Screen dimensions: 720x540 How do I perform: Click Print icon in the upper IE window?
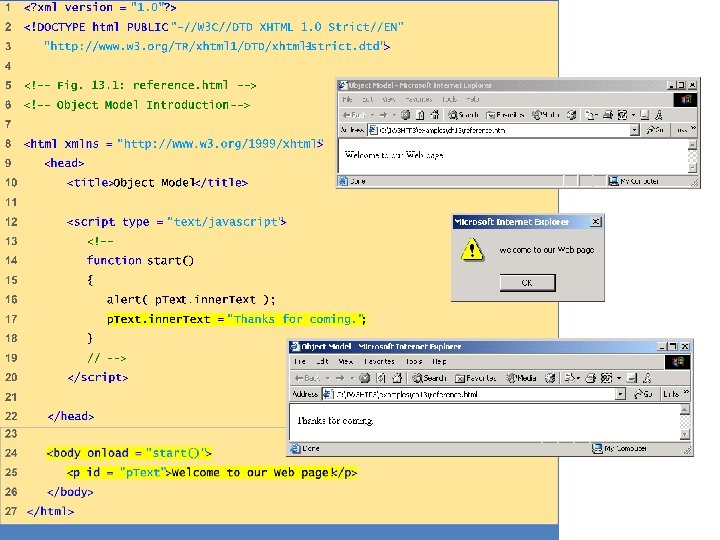coord(608,115)
